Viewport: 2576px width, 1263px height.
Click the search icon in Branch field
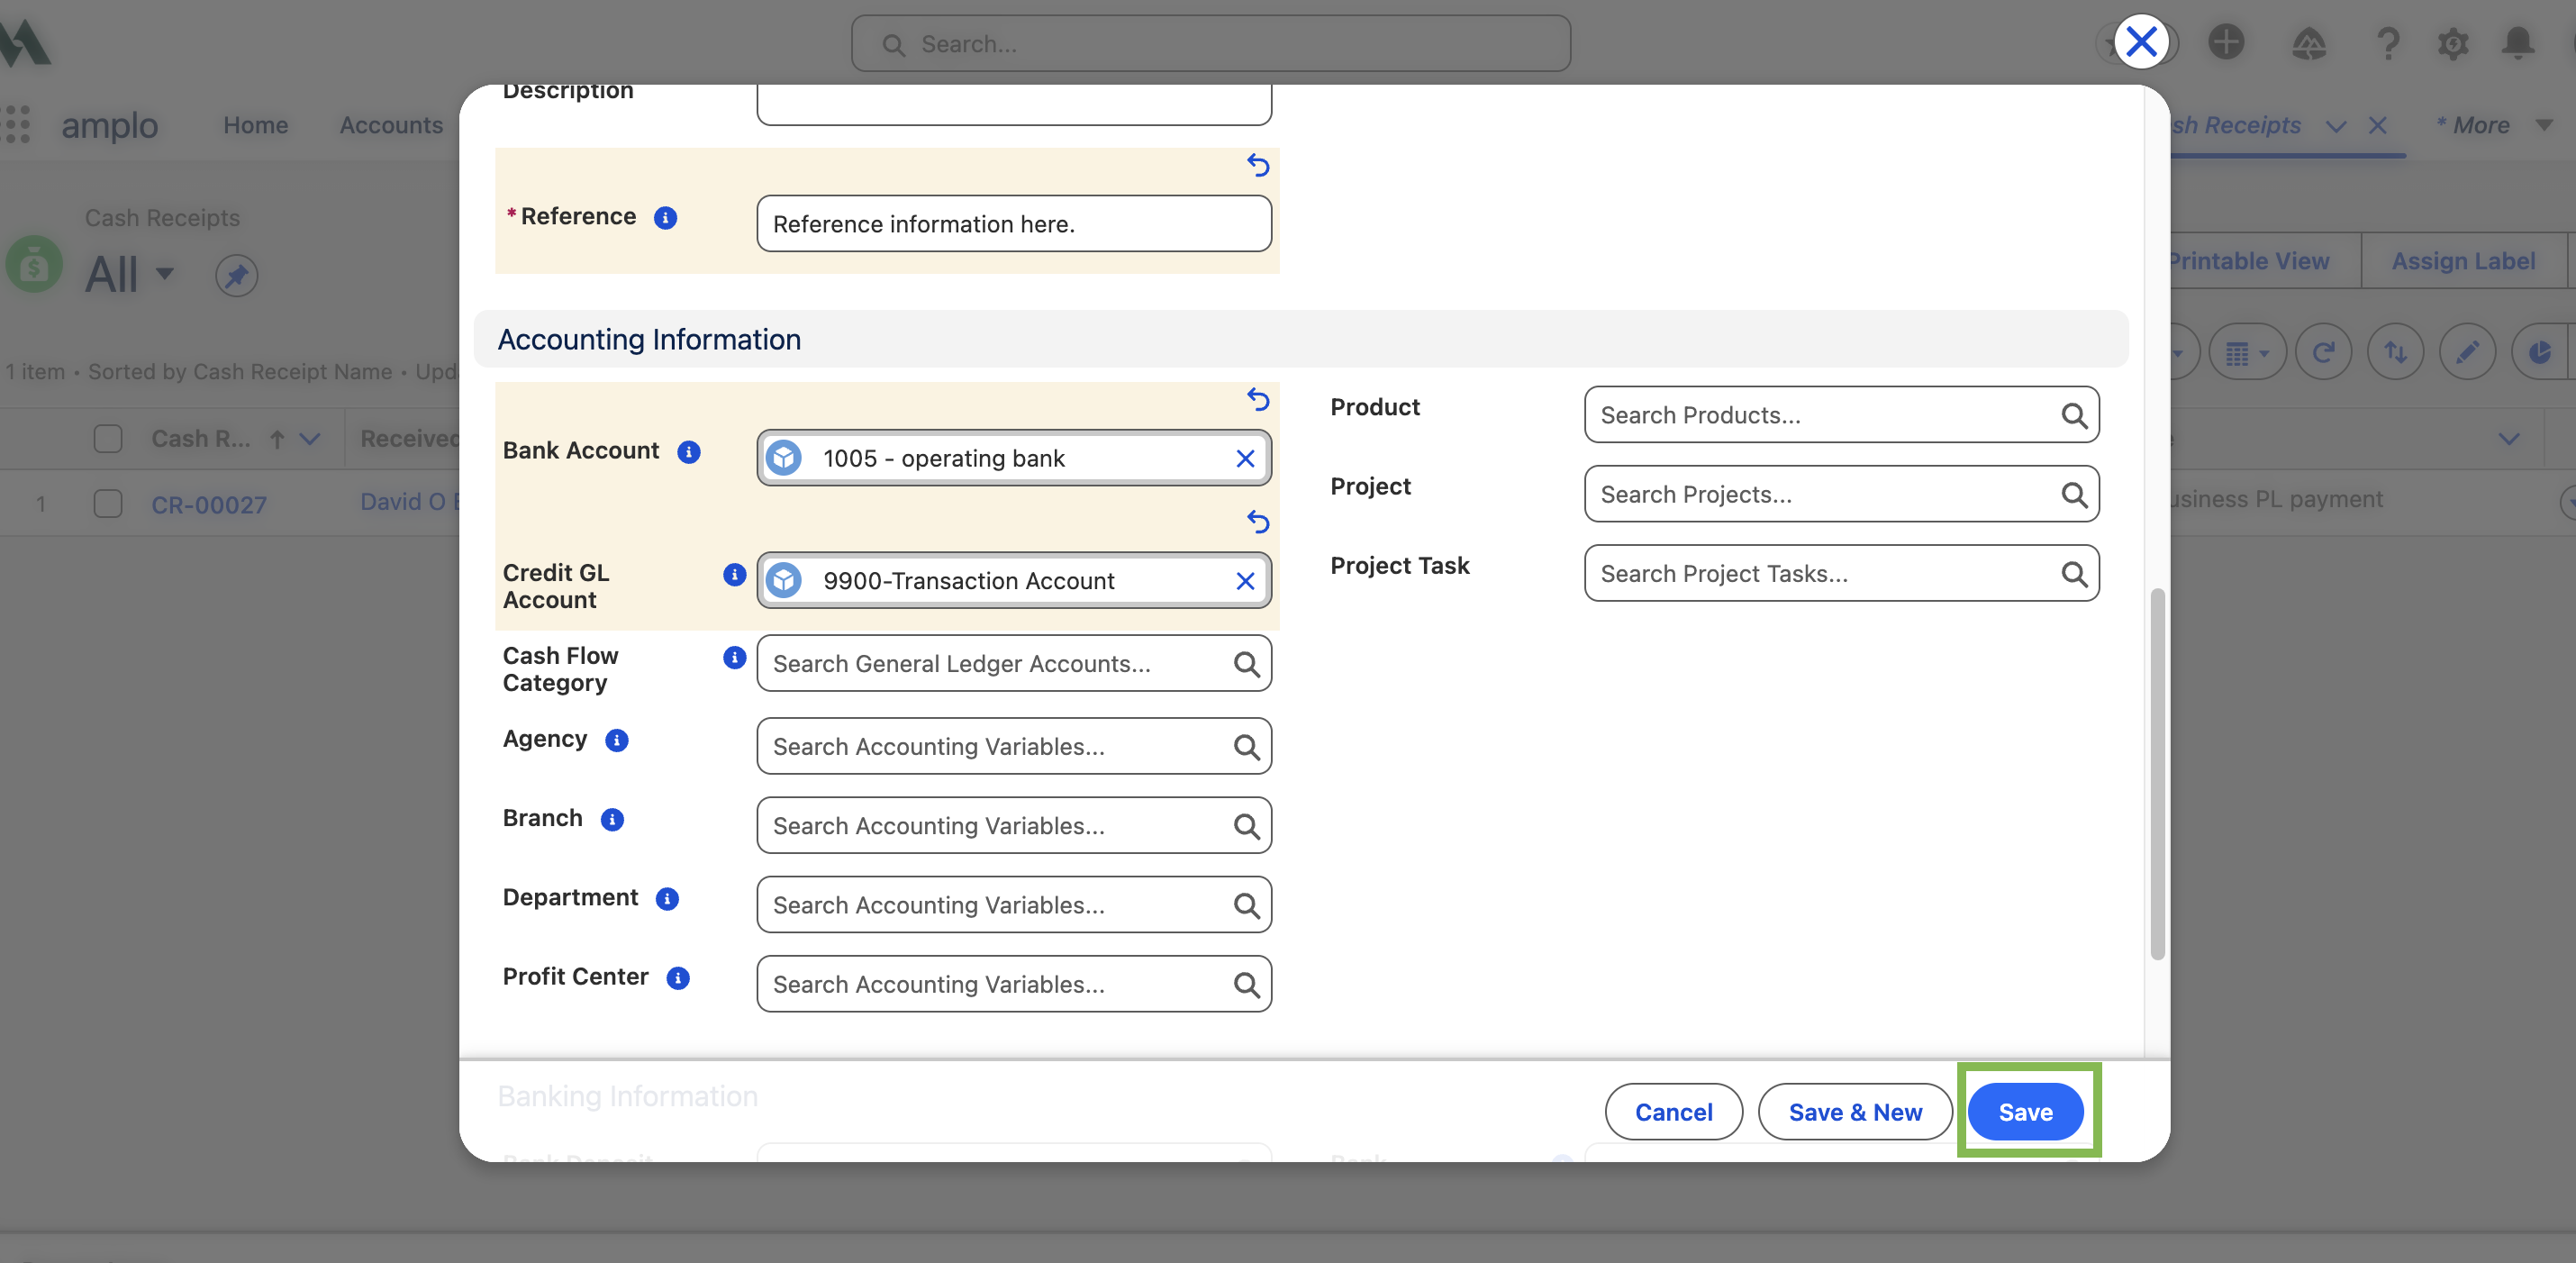pos(1246,825)
